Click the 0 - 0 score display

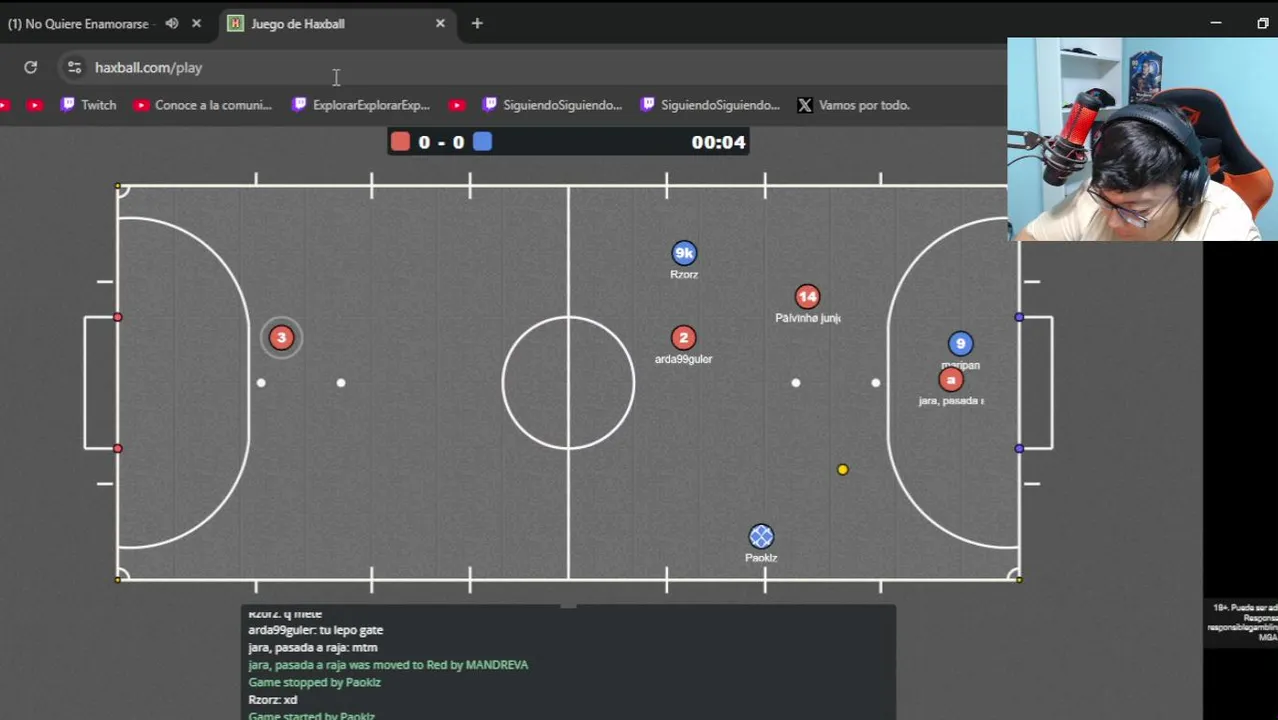tap(441, 142)
